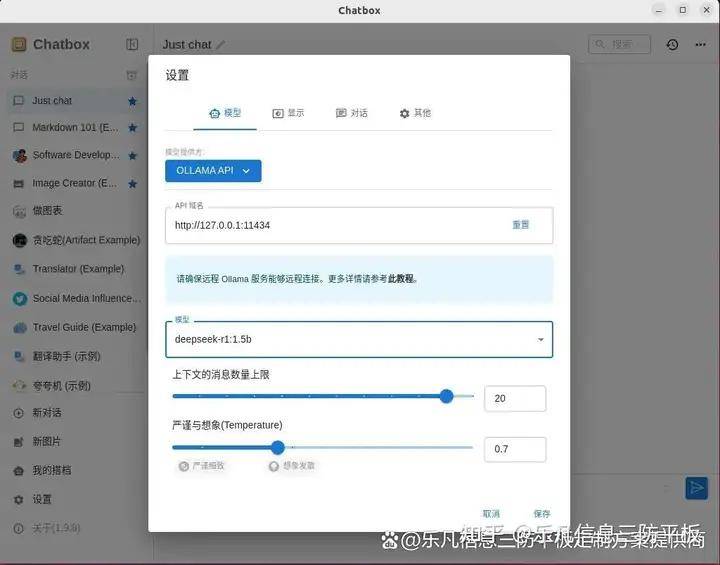Collapse the sidebar using the panel icon
720x565 pixels.
[x=132, y=44]
